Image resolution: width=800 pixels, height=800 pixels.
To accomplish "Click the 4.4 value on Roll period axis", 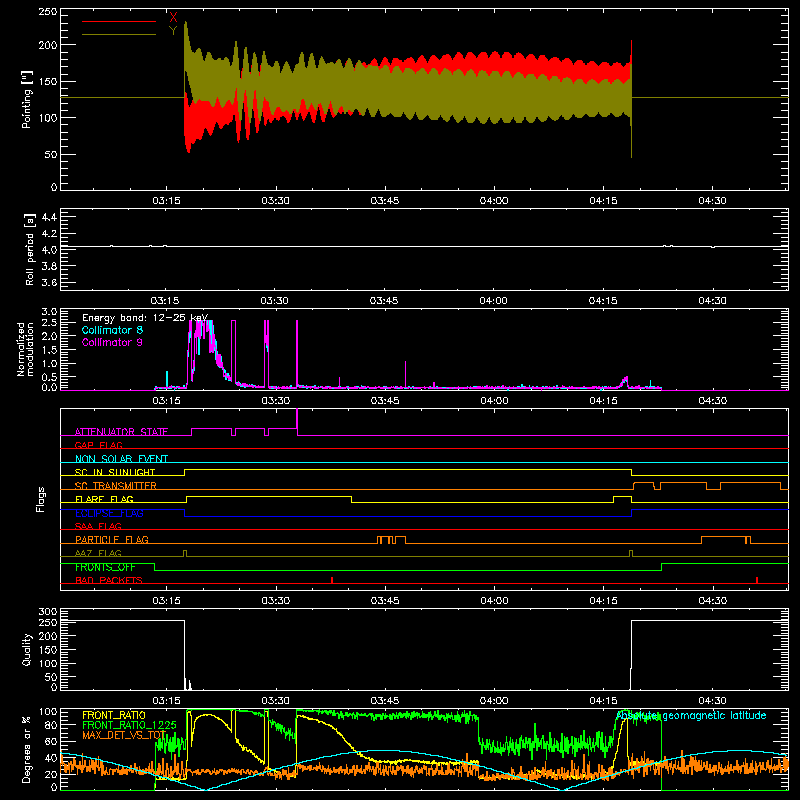I will (x=49, y=217).
